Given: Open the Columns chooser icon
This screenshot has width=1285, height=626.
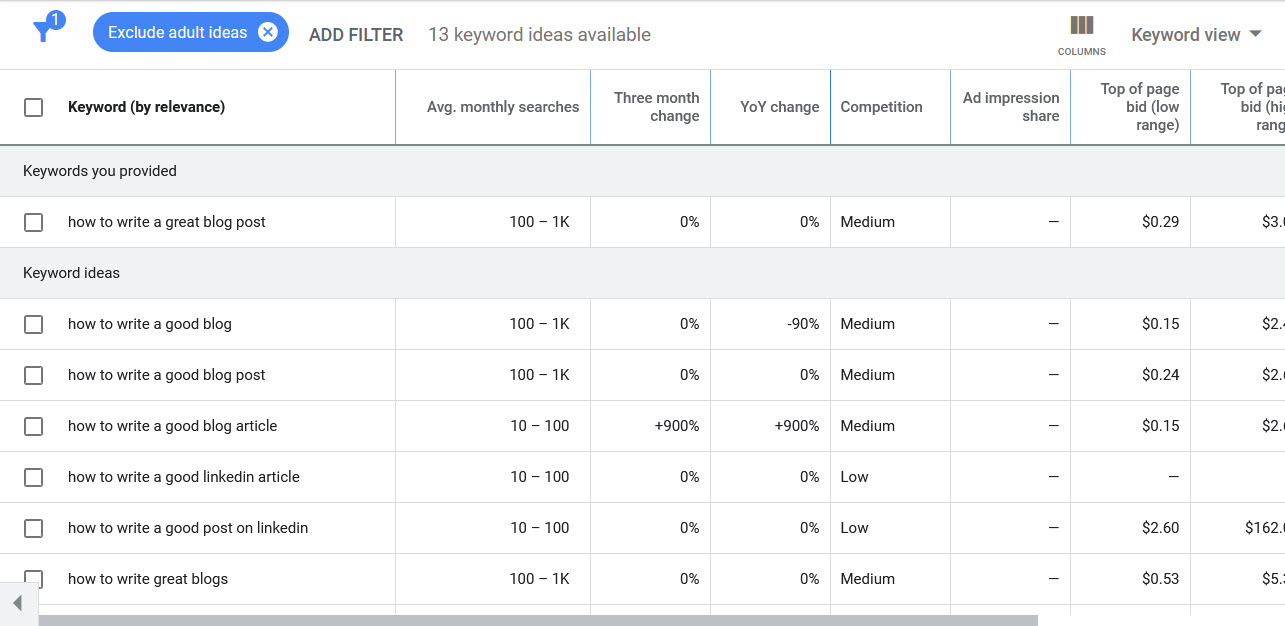Looking at the screenshot, I should point(1082,25).
